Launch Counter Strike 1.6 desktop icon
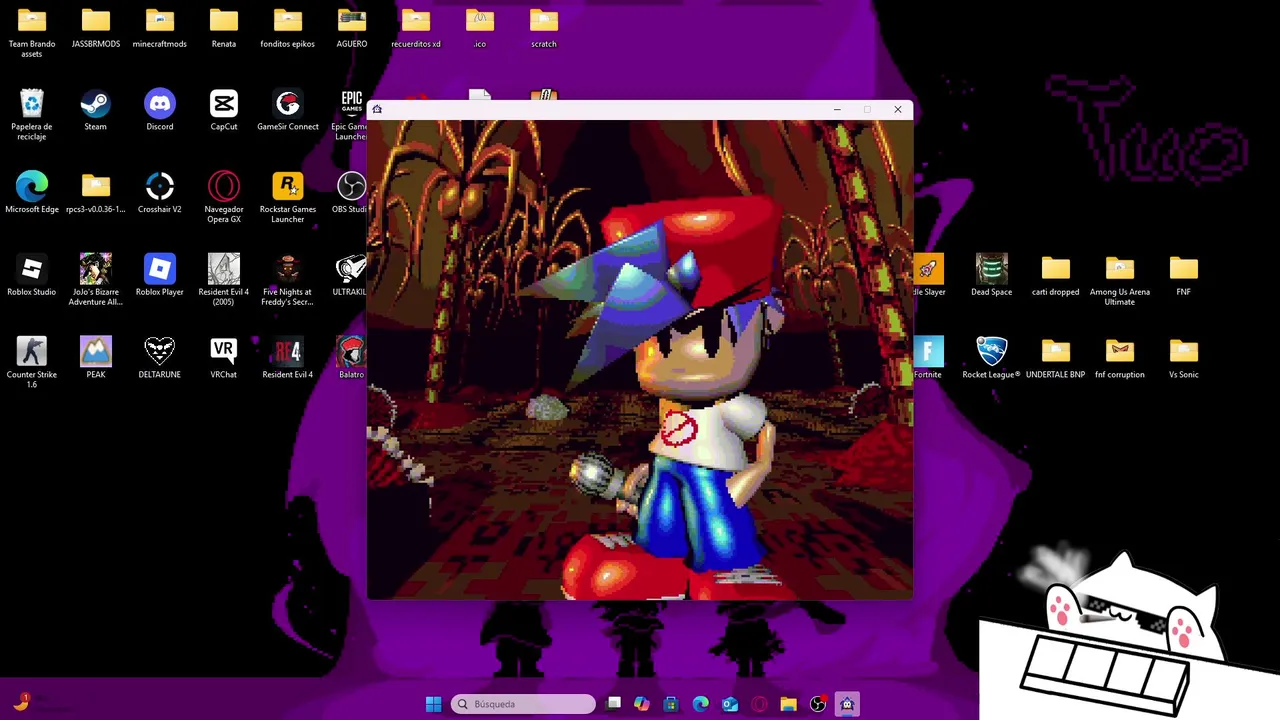 point(32,363)
